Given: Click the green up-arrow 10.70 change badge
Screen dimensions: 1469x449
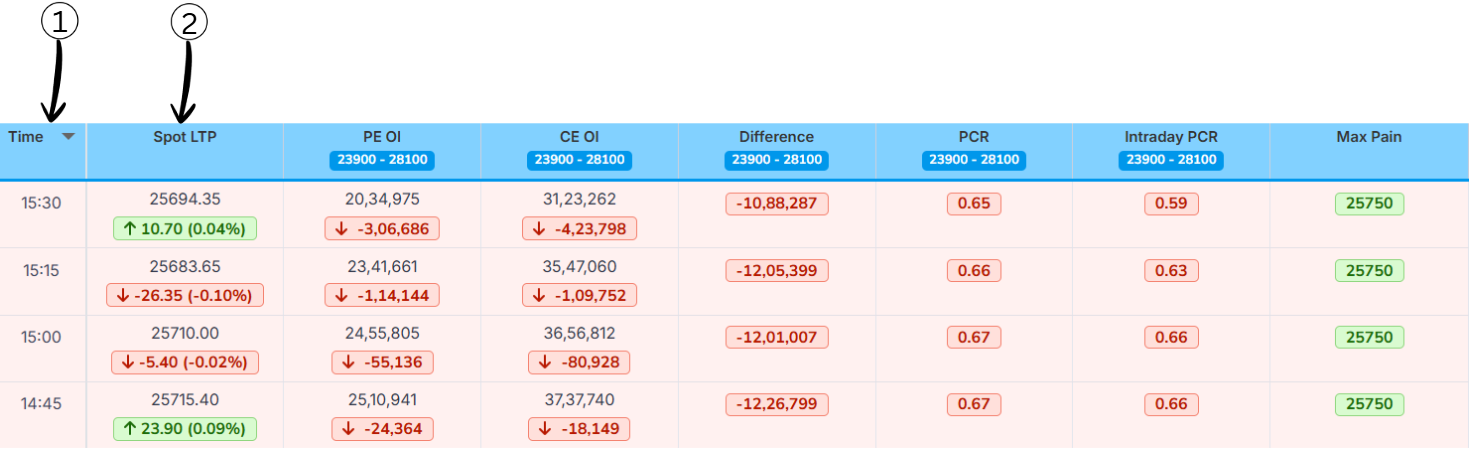Looking at the screenshot, I should point(185,228).
